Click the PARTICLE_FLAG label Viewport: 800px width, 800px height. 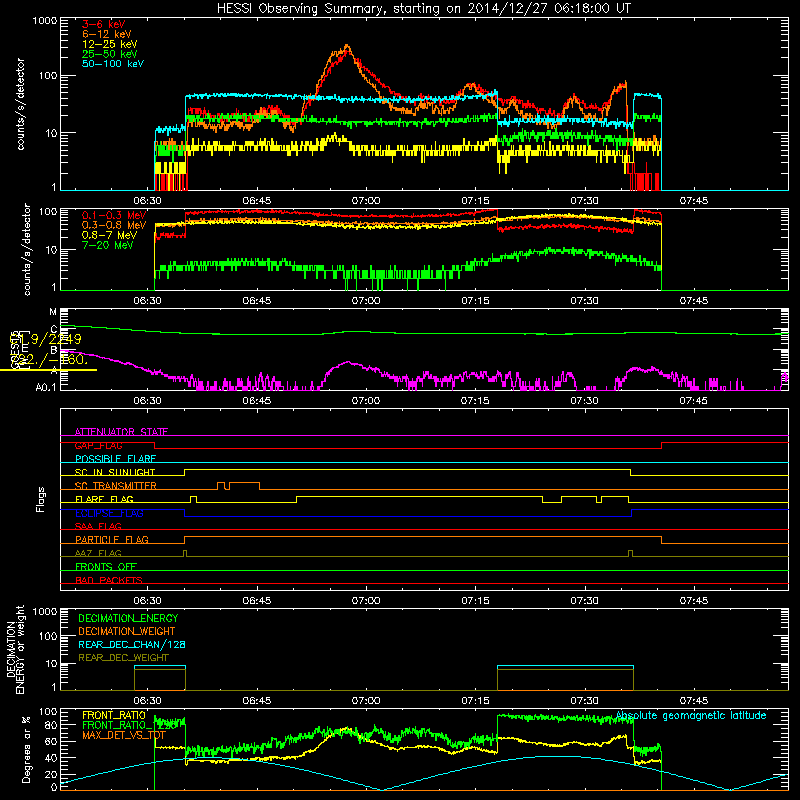[112, 539]
